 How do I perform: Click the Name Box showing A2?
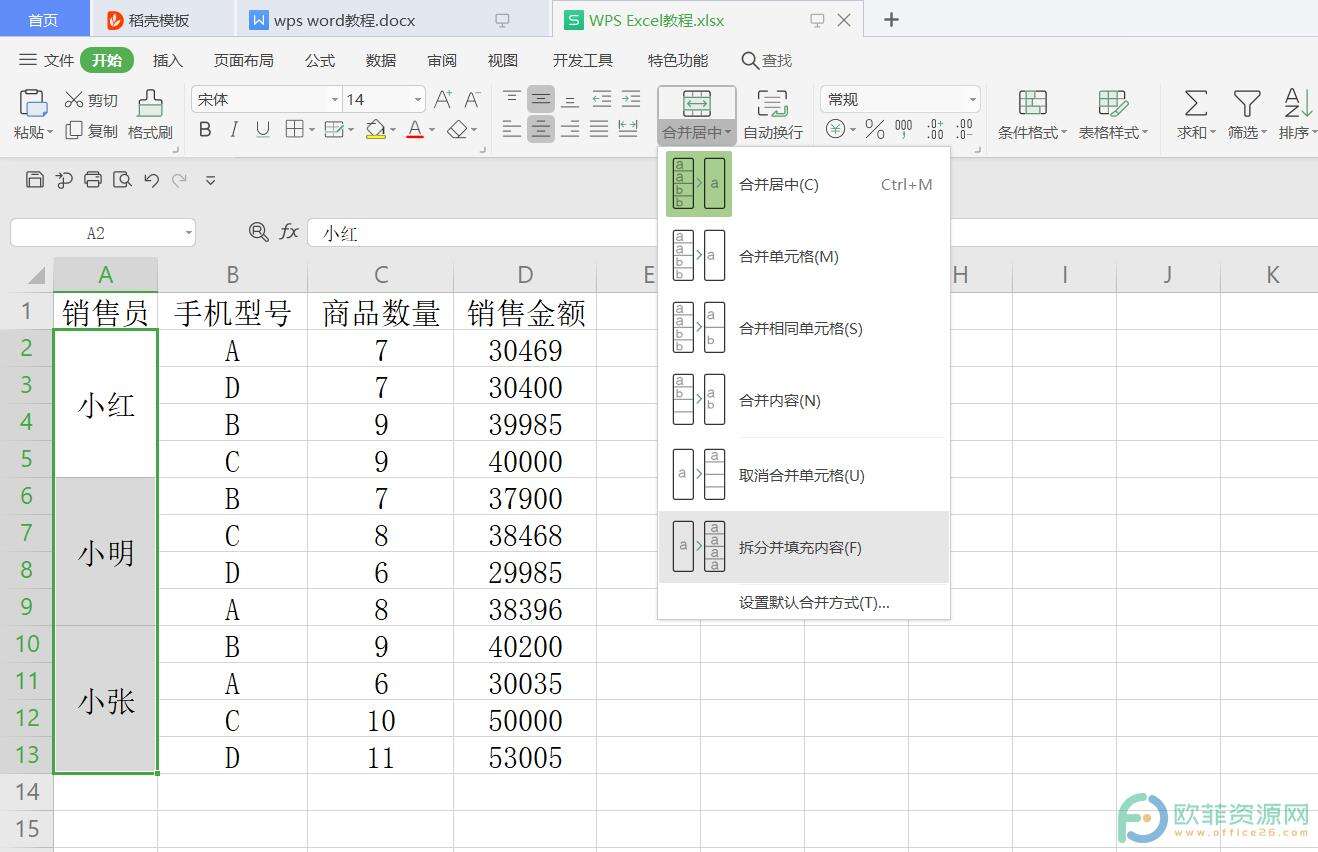(x=95, y=232)
